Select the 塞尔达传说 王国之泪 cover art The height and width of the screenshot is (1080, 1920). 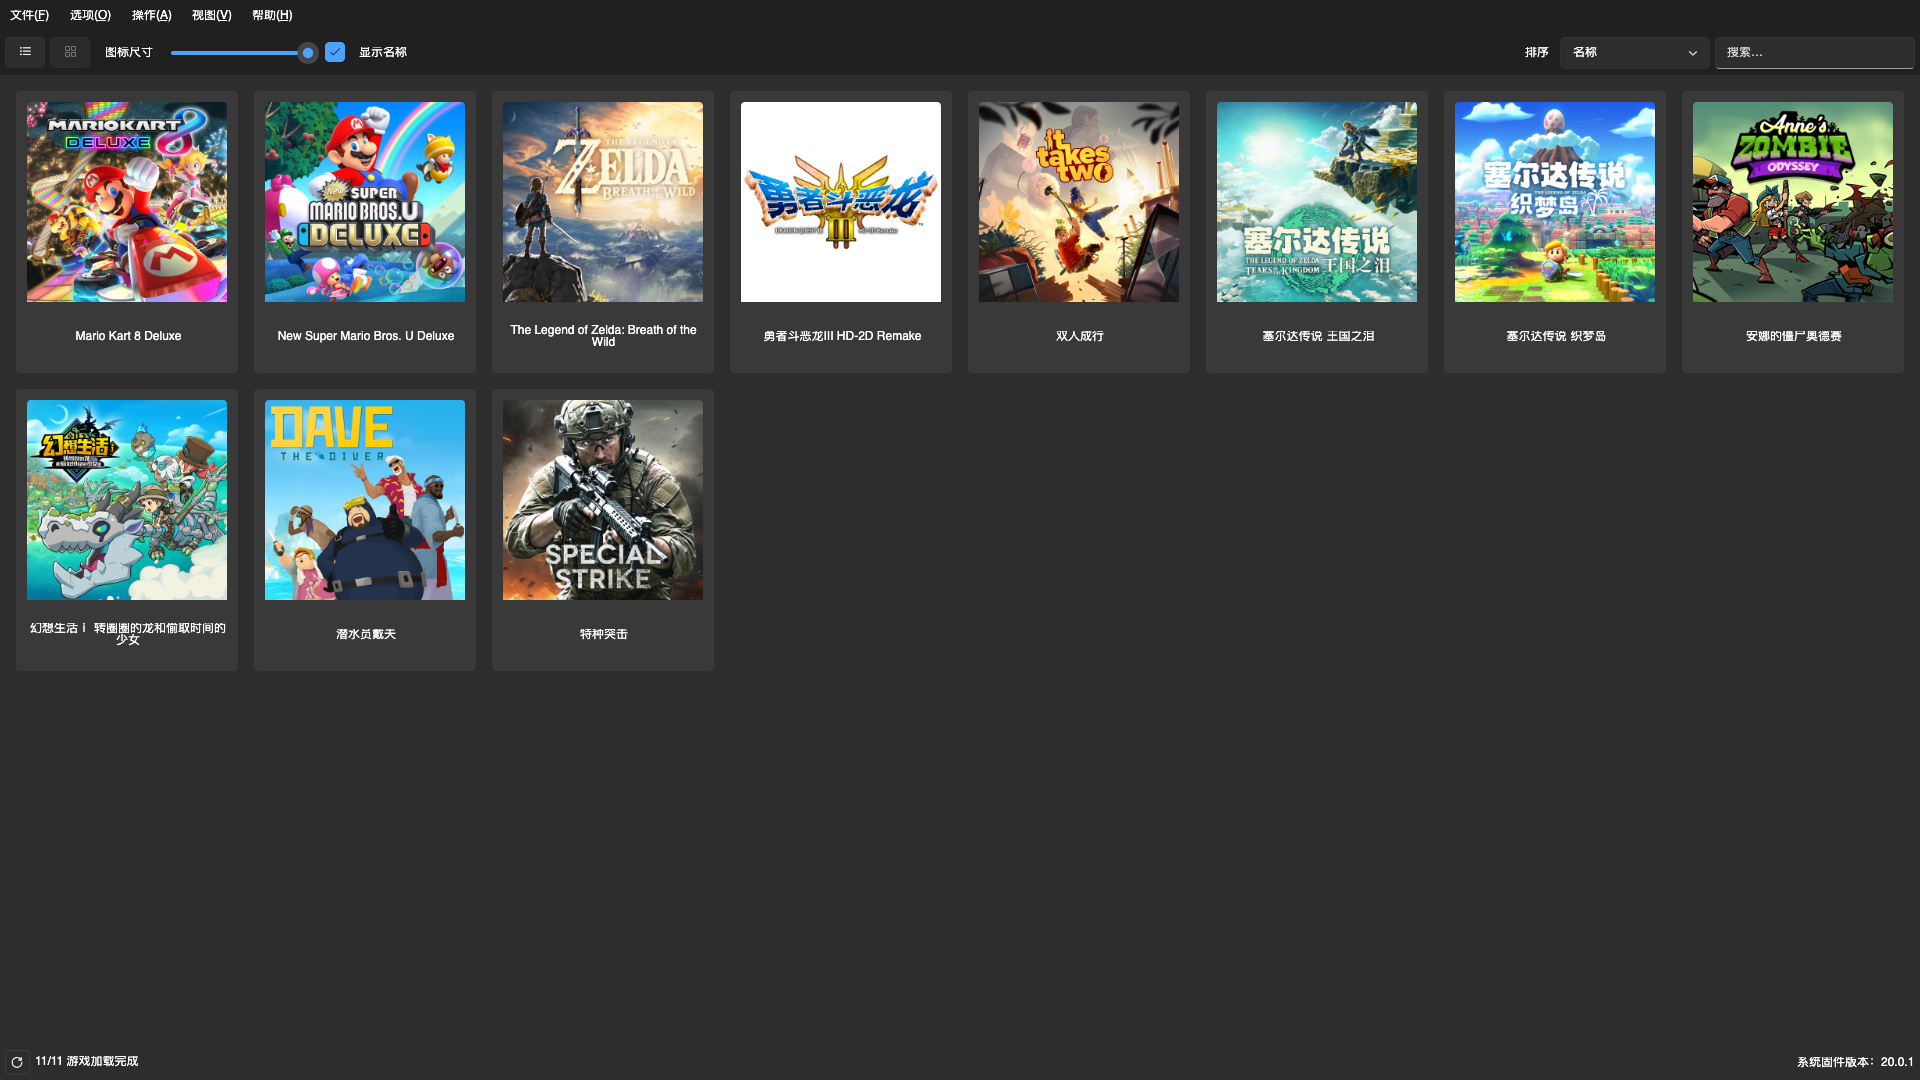(1317, 202)
